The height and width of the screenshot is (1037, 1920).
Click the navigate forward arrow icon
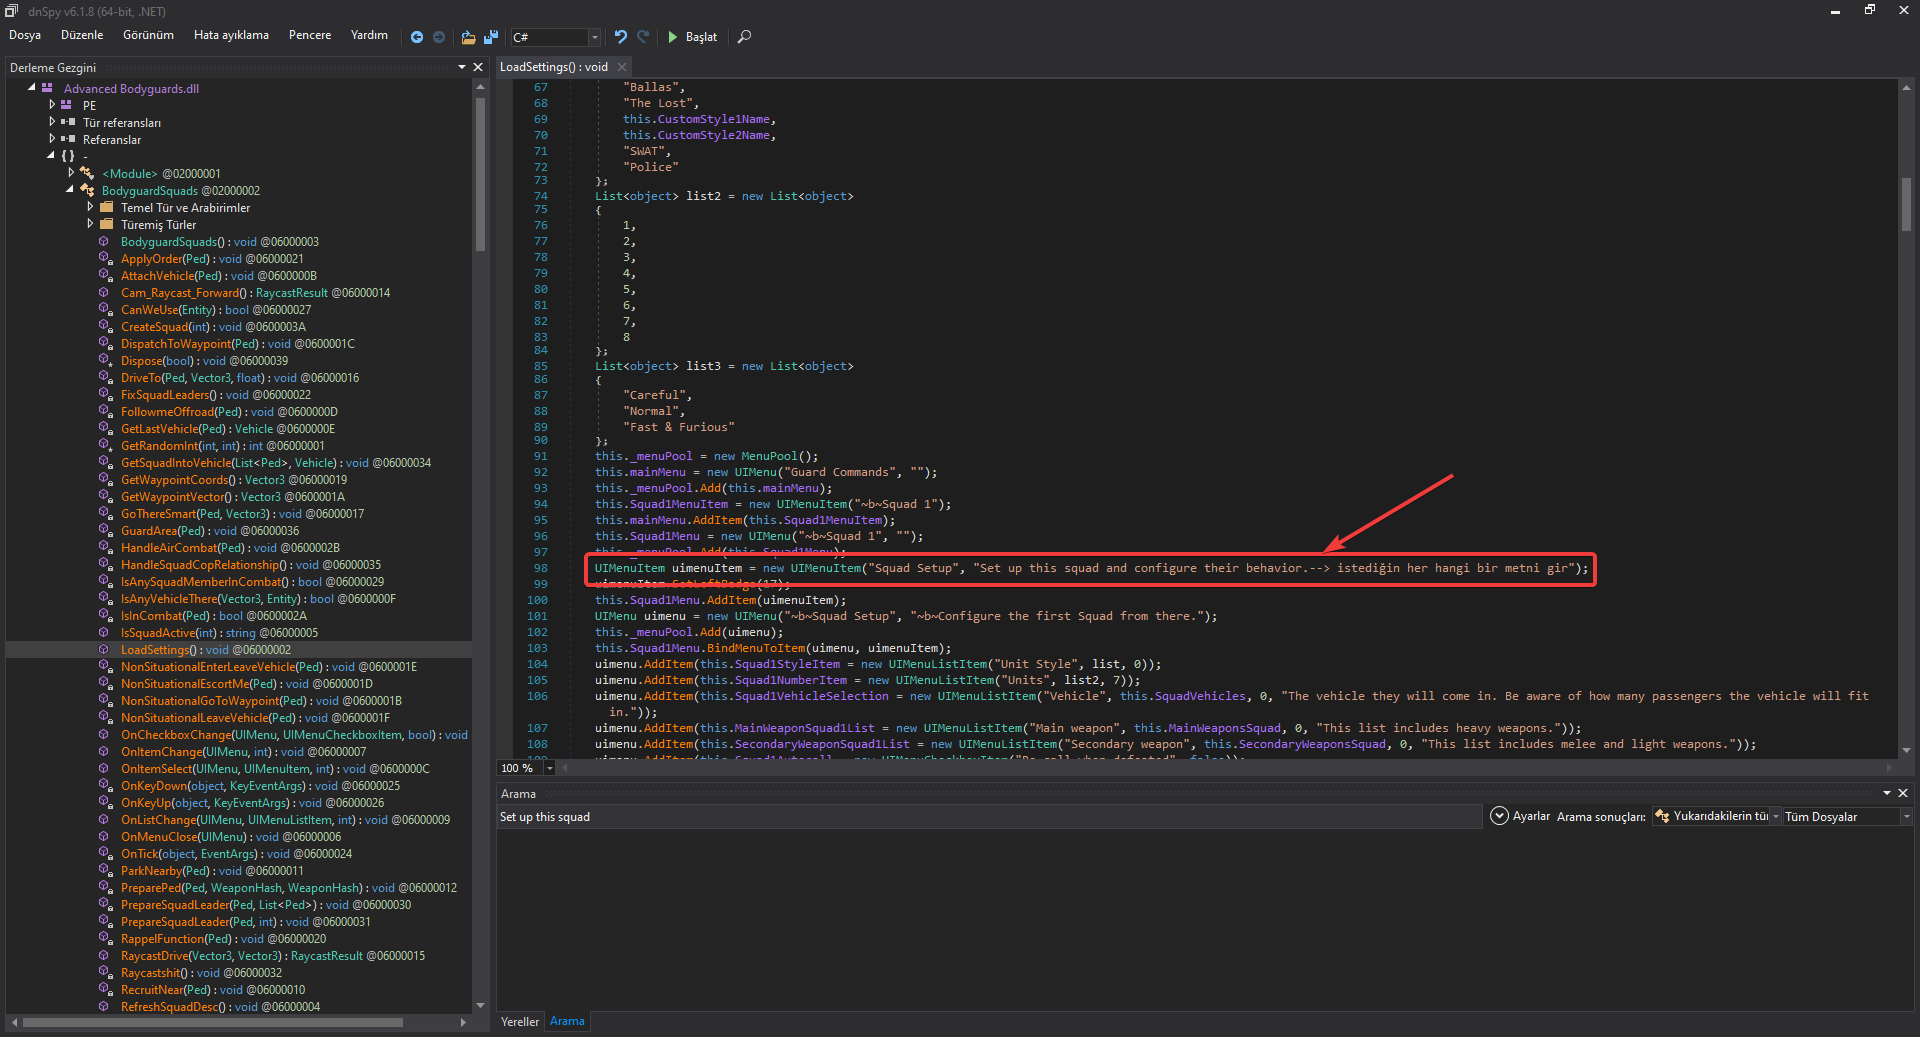click(439, 37)
